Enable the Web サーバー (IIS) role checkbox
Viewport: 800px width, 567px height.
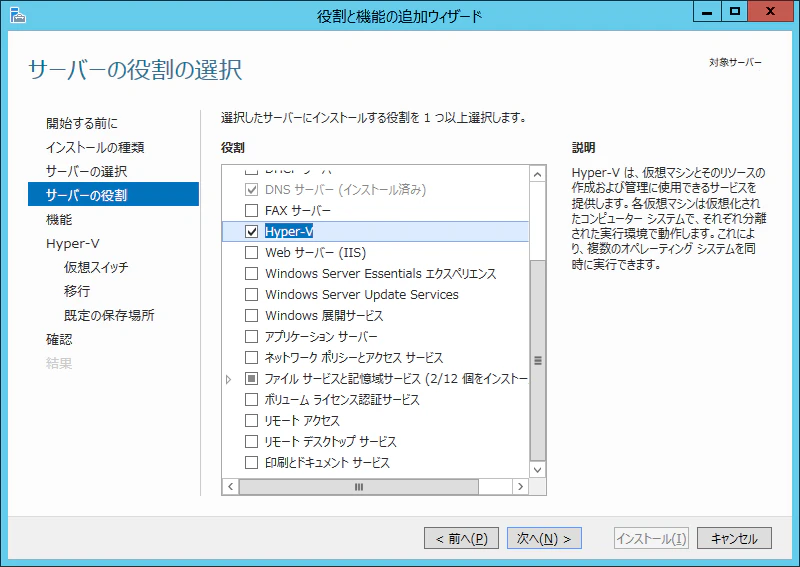click(252, 253)
